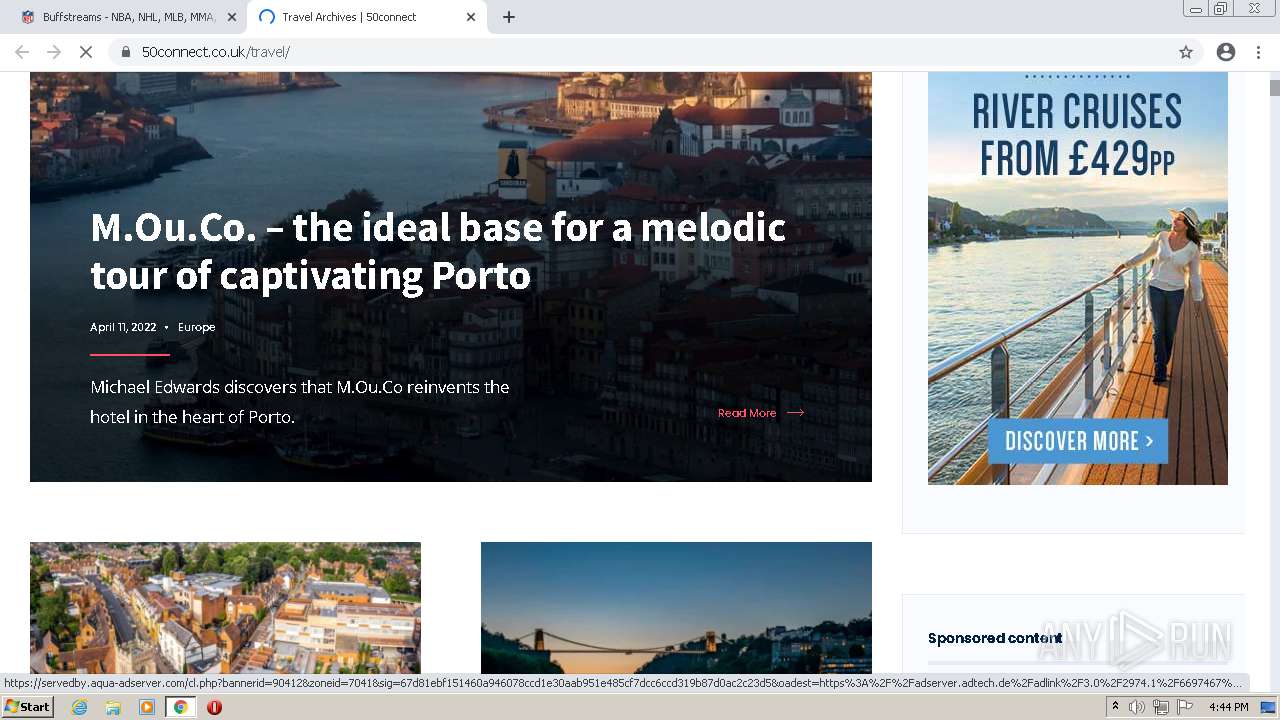
Task: Open the M.Ou.Co. Porto article headline
Action: tap(438, 251)
